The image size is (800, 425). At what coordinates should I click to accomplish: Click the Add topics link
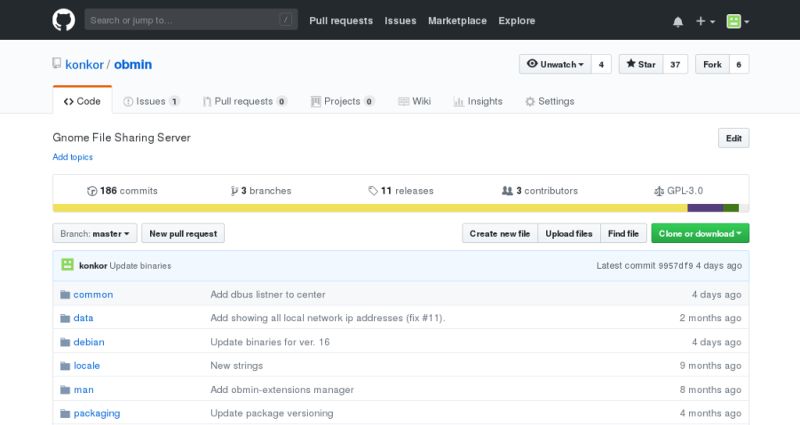coord(72,157)
